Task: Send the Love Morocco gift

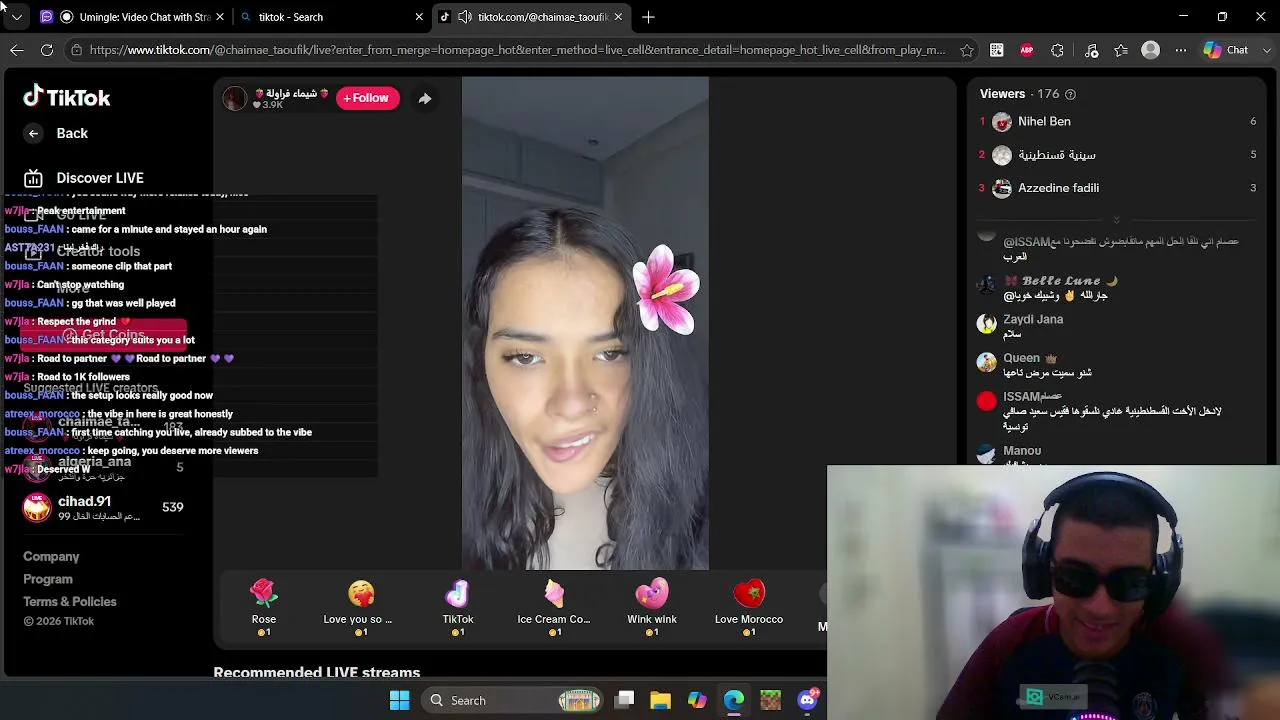Action: [749, 607]
